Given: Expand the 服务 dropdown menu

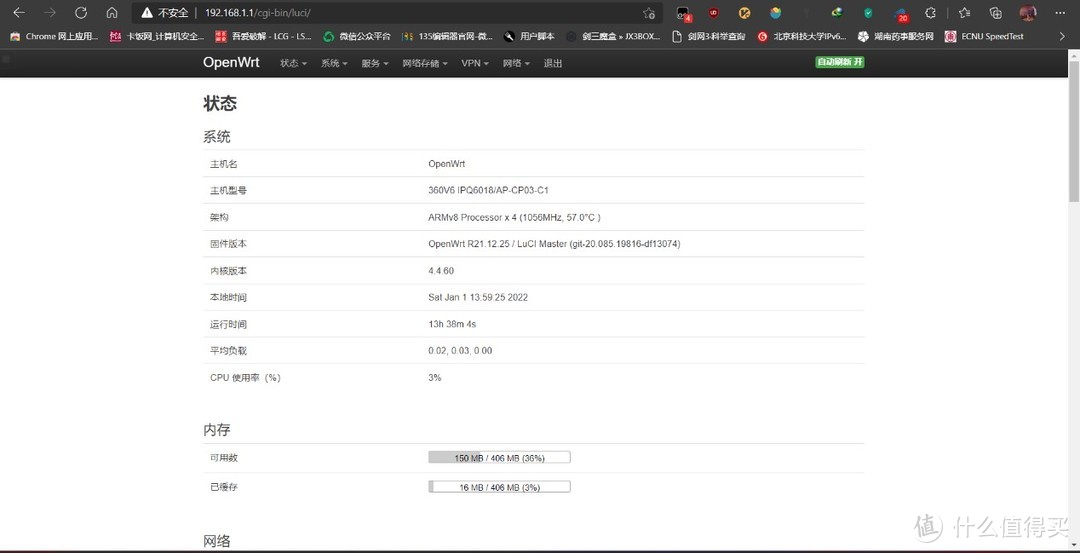Looking at the screenshot, I should (x=375, y=63).
